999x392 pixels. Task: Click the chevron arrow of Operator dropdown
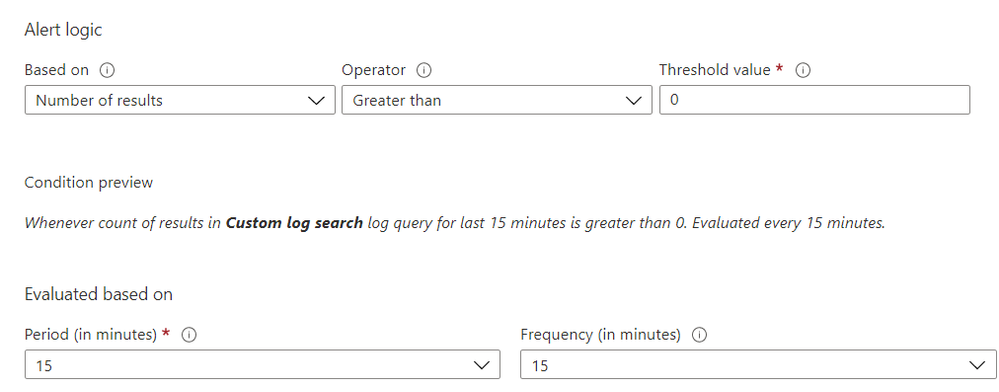(x=633, y=101)
